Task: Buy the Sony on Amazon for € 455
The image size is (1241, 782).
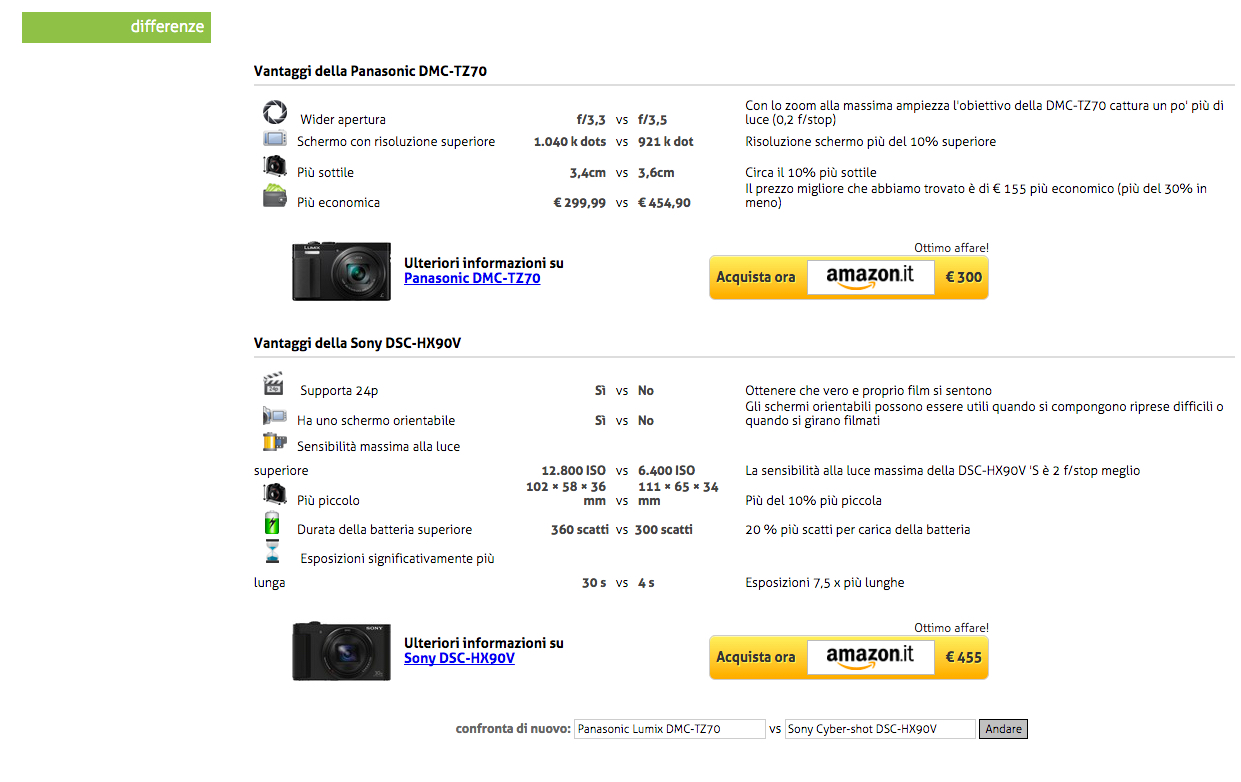Action: tap(848, 657)
